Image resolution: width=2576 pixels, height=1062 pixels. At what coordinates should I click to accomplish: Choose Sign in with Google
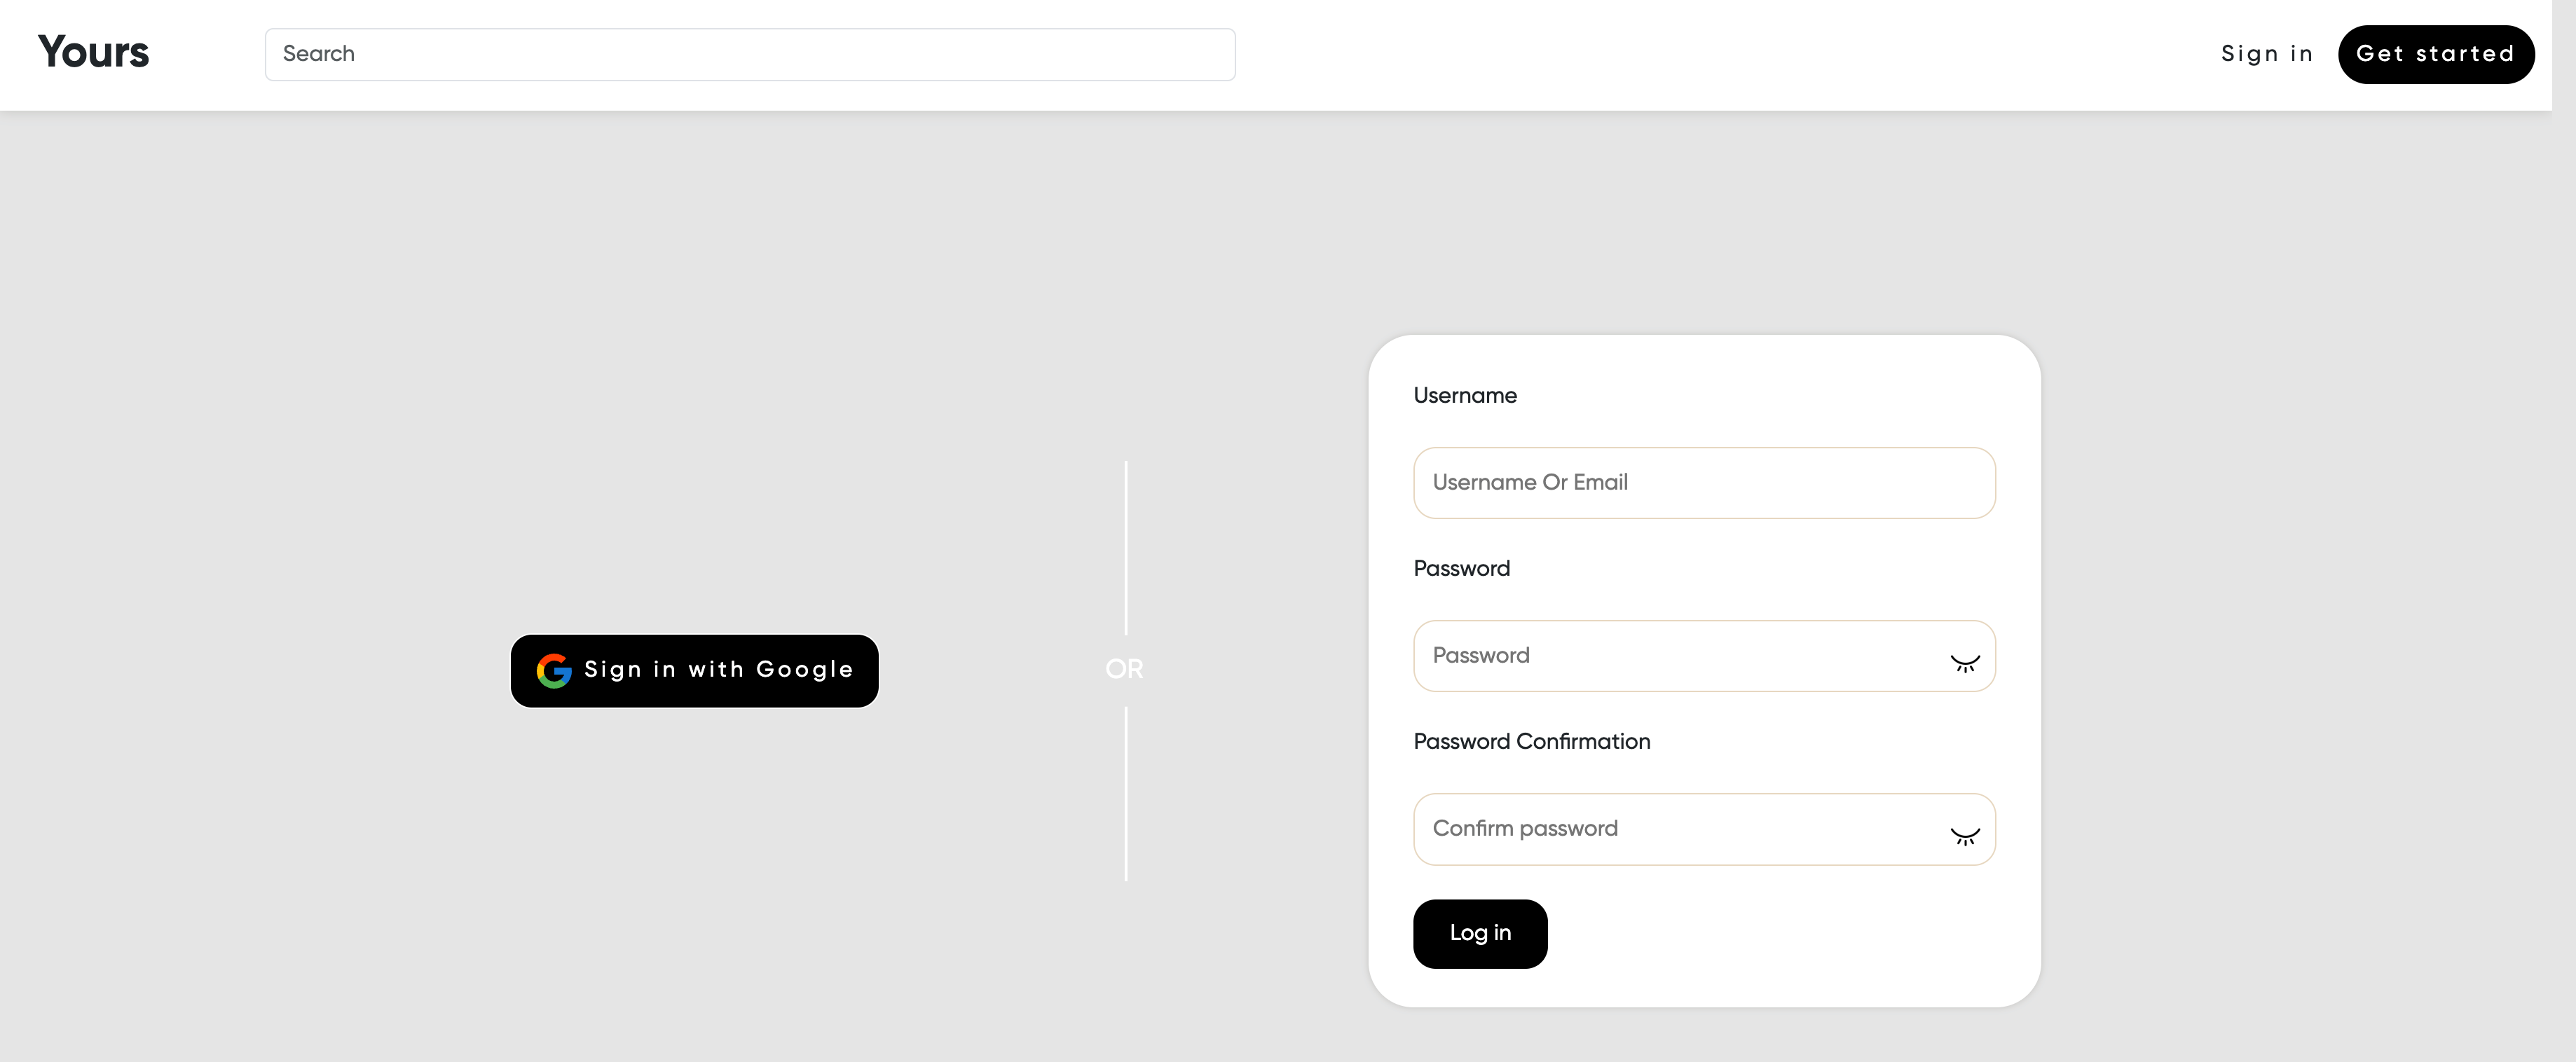(x=694, y=671)
